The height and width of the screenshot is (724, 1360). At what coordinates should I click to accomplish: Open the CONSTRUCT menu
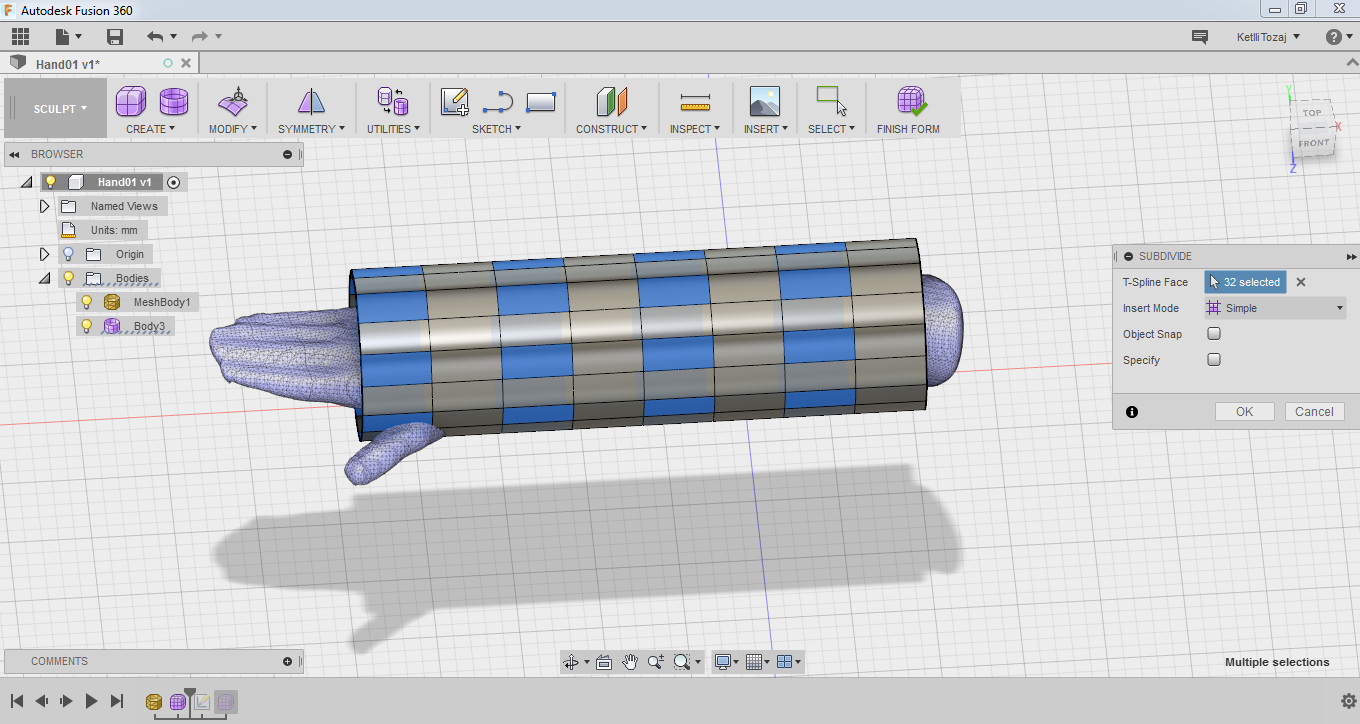coord(611,129)
